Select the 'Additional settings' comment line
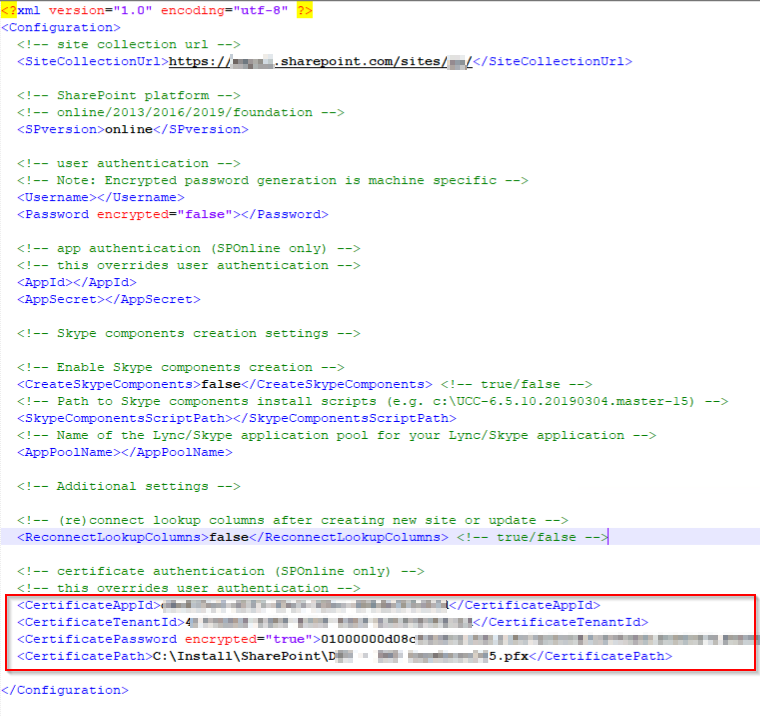Image resolution: width=760 pixels, height=716 pixels. coord(128,486)
